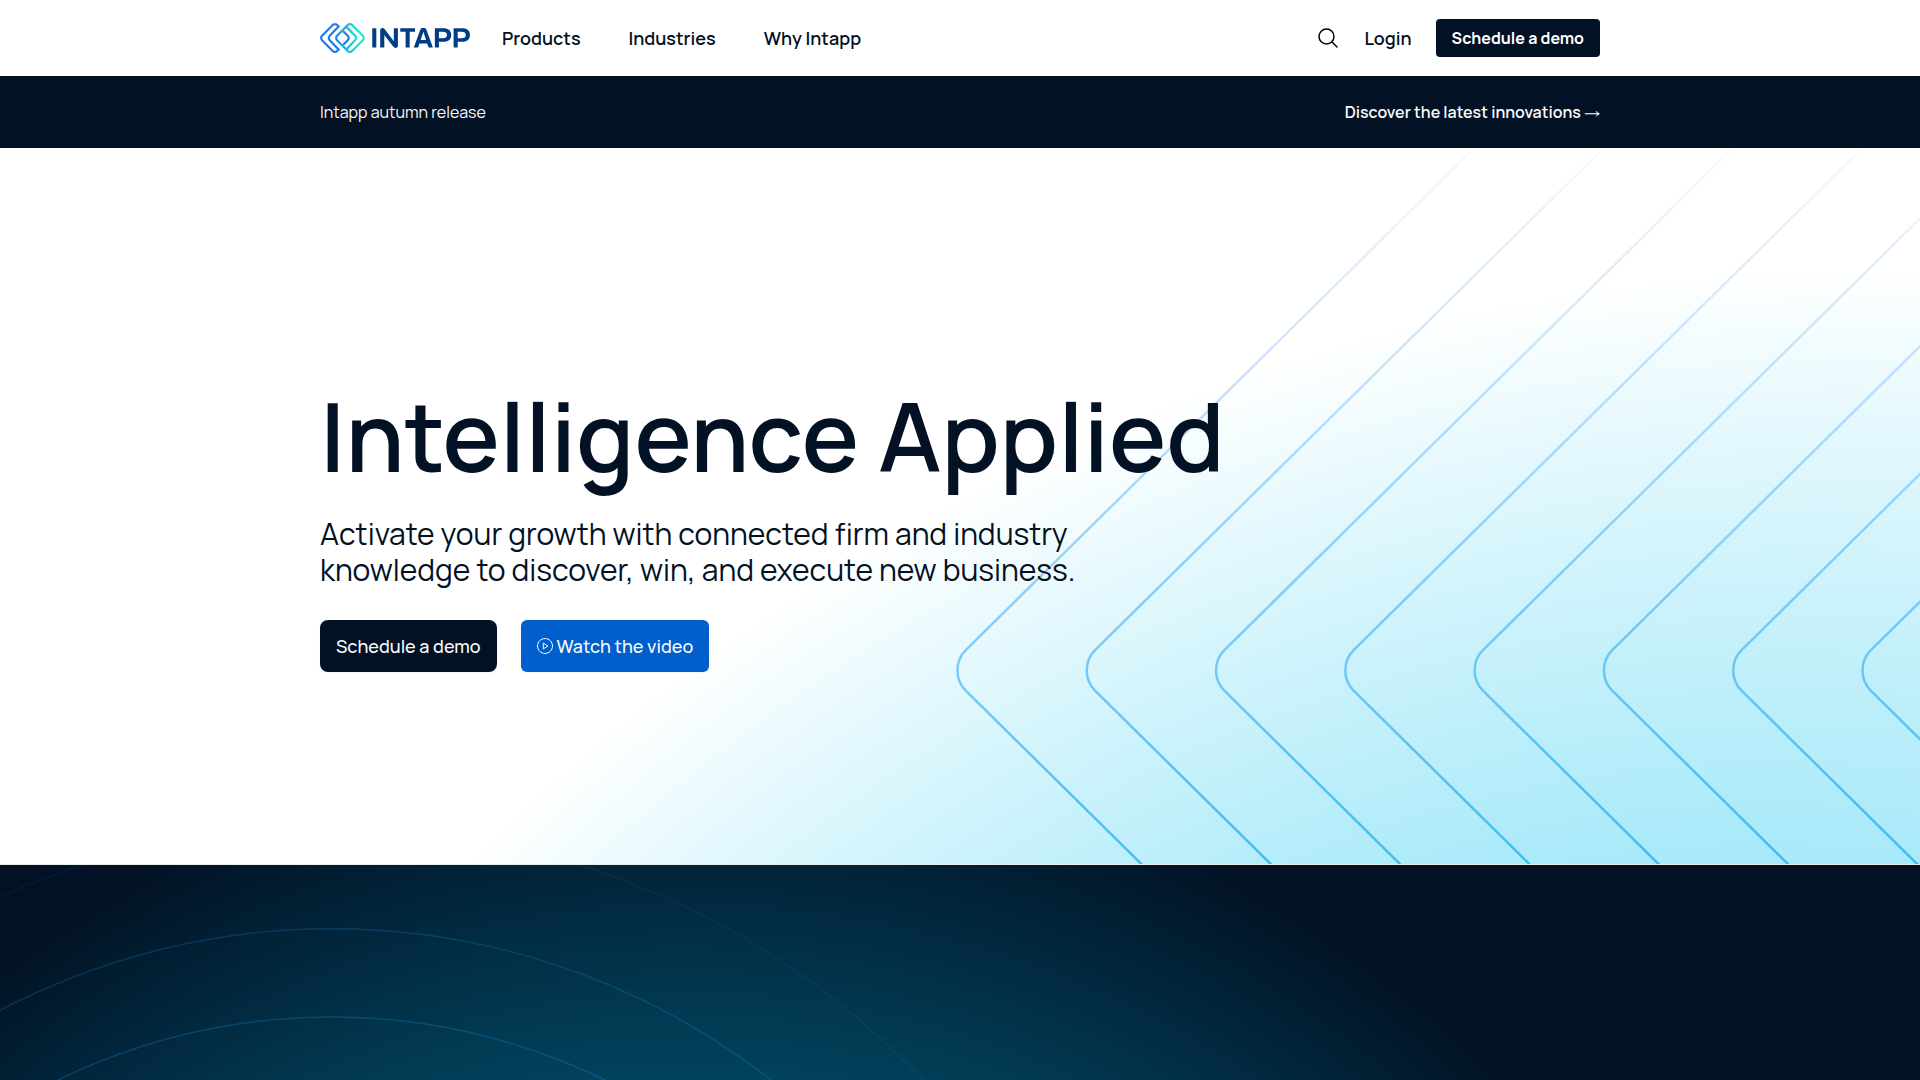Expand the Industries menu

click(x=671, y=38)
